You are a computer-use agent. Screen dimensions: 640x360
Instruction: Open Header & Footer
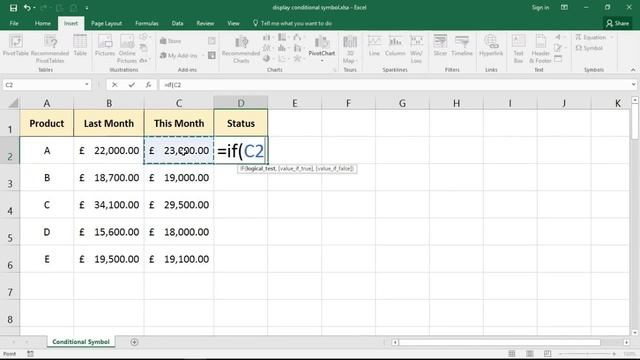point(540,49)
